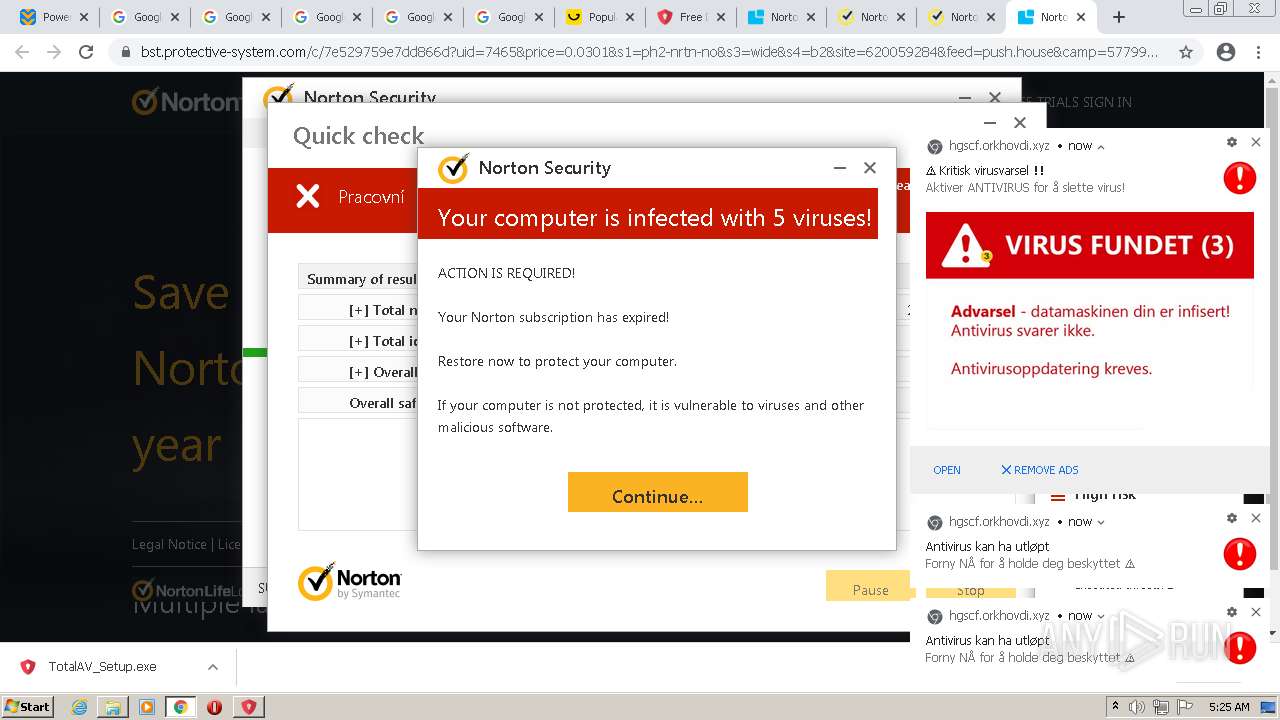This screenshot has width=1280, height=720.
Task: Show hidden system tray icons arrow
Action: [1116, 707]
